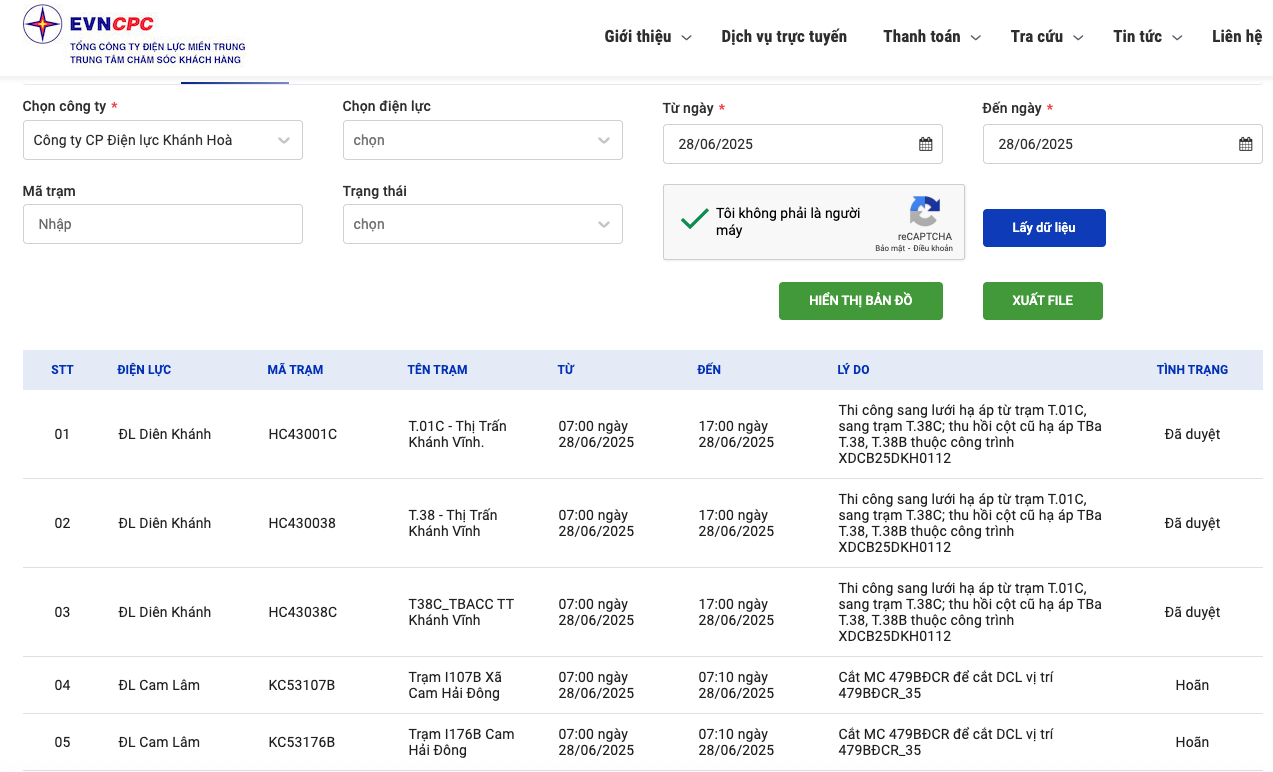
Task: Toggle the 'Tôi không phải là người máy' checkbox
Action: (694, 220)
